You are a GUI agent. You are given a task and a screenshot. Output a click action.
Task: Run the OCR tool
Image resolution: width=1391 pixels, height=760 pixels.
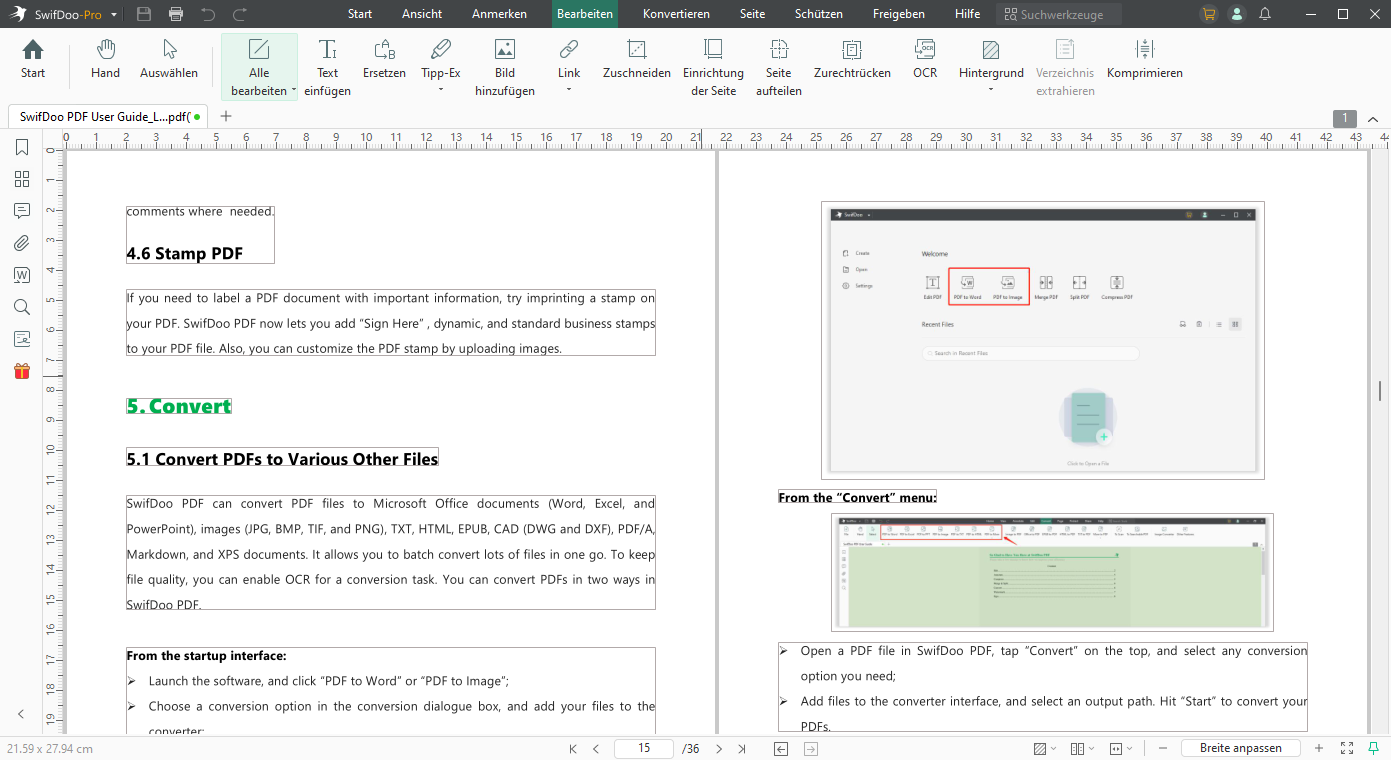coord(925,60)
